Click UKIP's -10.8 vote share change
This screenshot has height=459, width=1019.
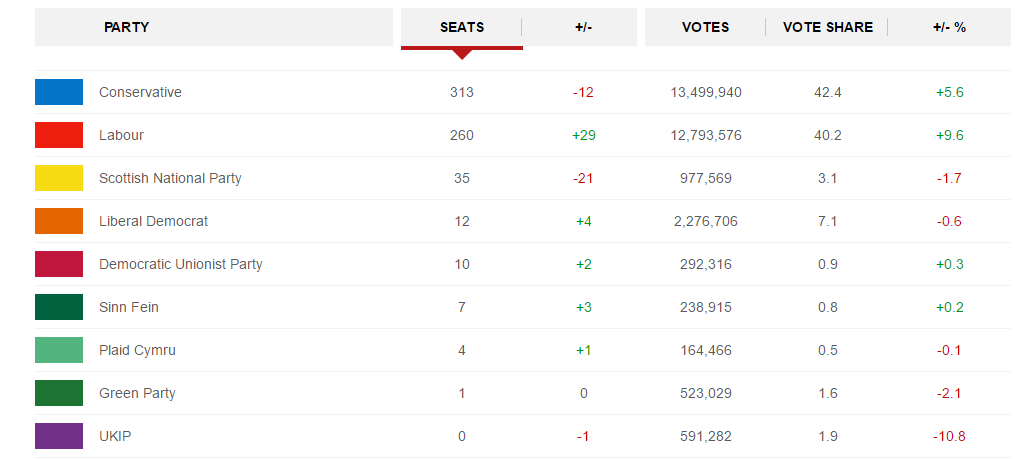tap(949, 436)
